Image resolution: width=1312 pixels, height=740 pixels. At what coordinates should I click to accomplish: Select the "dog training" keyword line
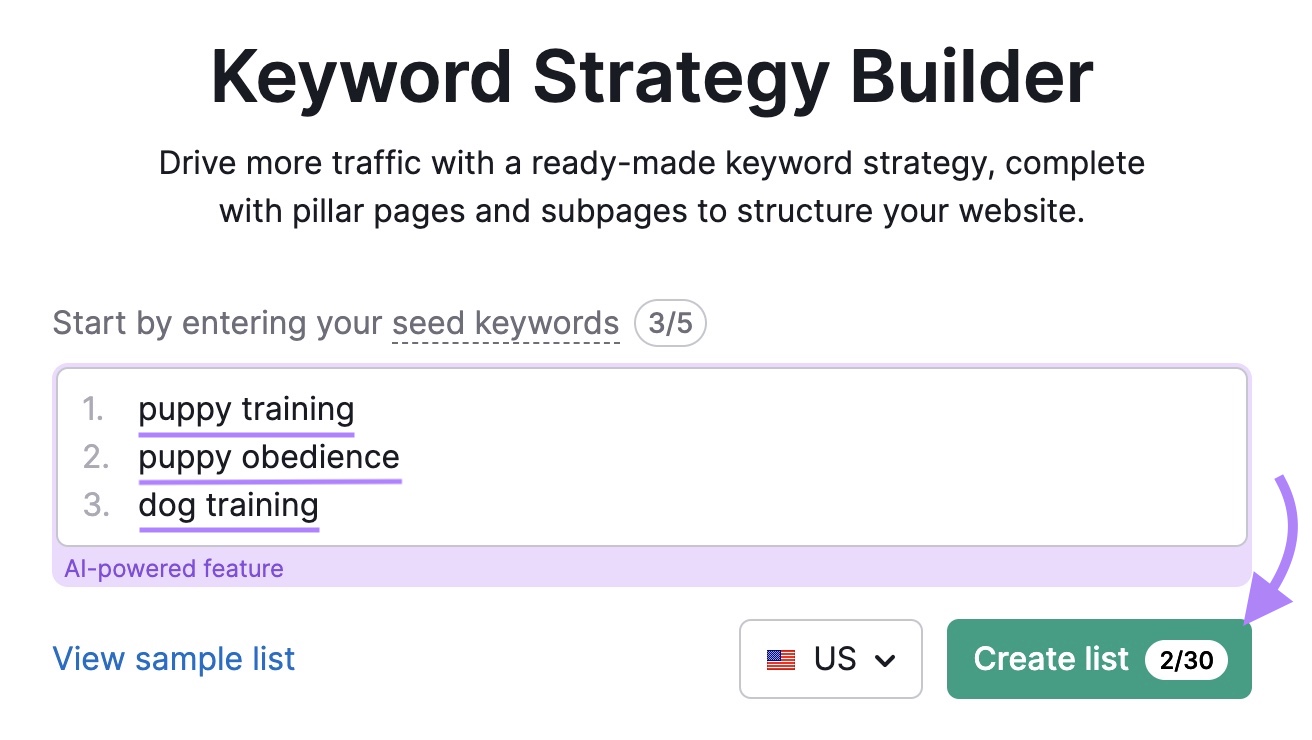click(228, 506)
